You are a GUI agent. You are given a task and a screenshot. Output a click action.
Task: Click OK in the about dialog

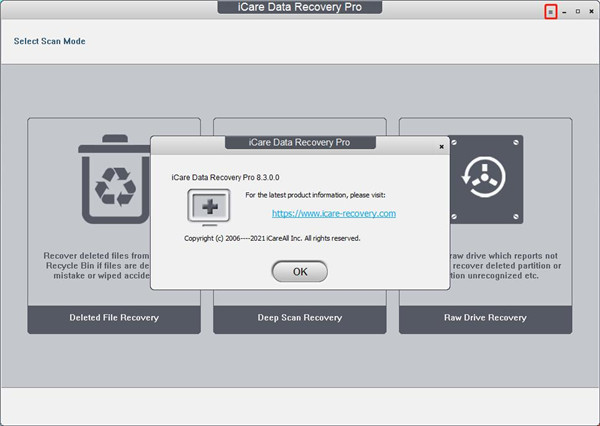[300, 272]
